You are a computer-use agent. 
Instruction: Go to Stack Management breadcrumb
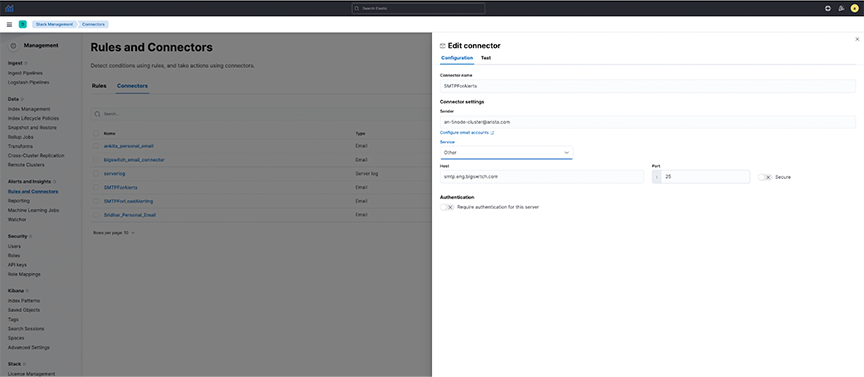(54, 24)
